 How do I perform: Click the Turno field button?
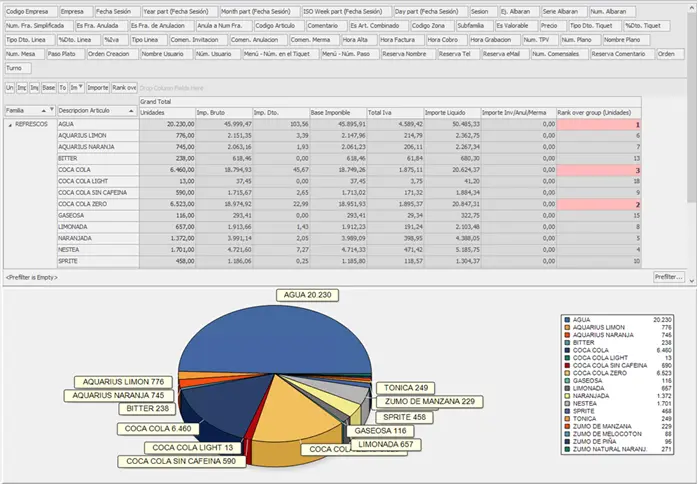pyautogui.click(x=16, y=66)
